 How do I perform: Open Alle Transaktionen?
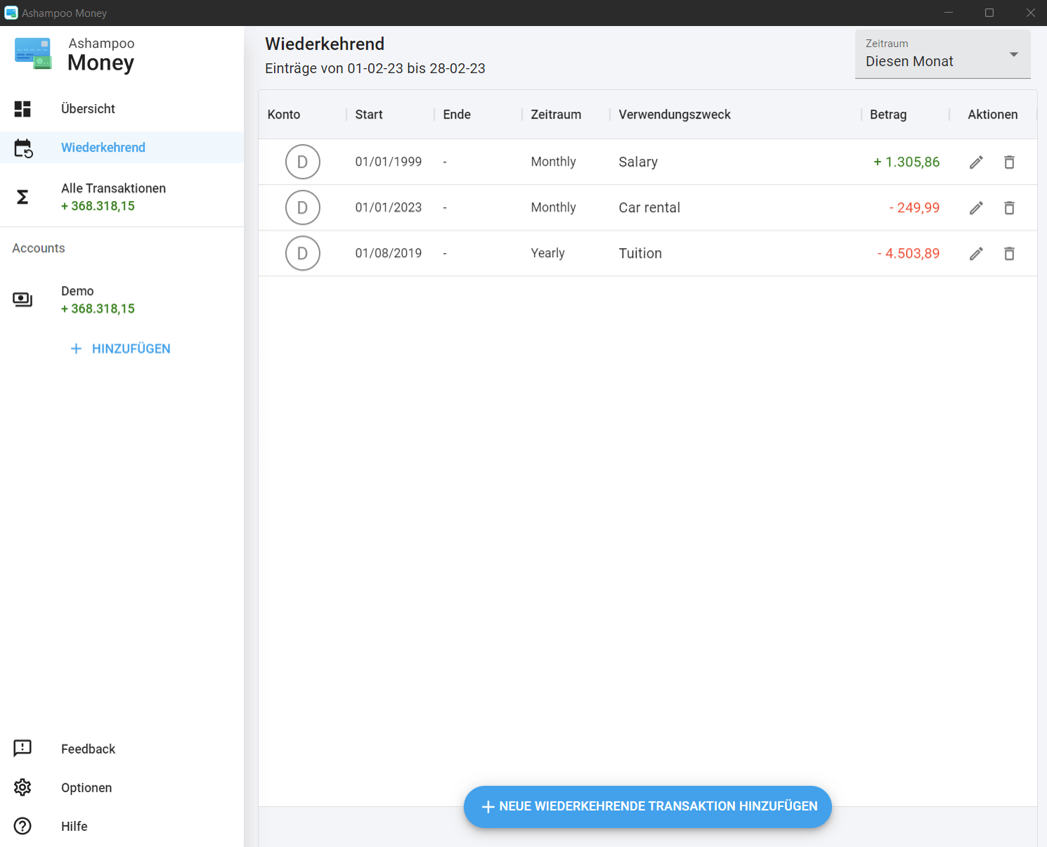(x=122, y=197)
